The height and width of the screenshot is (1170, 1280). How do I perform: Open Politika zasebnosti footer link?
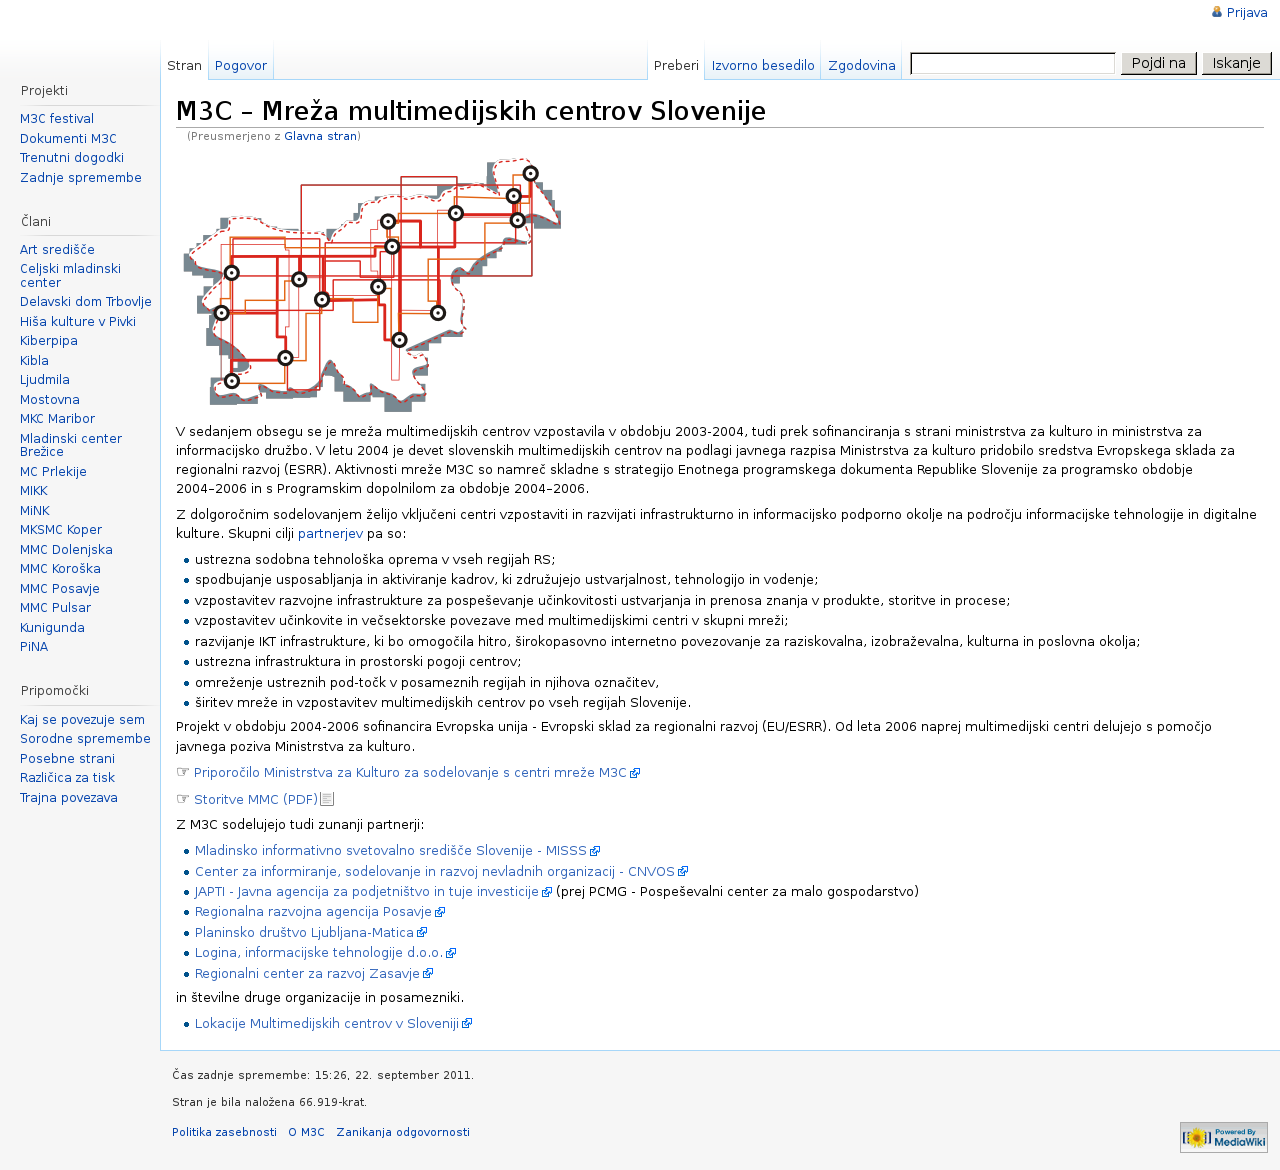(224, 1133)
